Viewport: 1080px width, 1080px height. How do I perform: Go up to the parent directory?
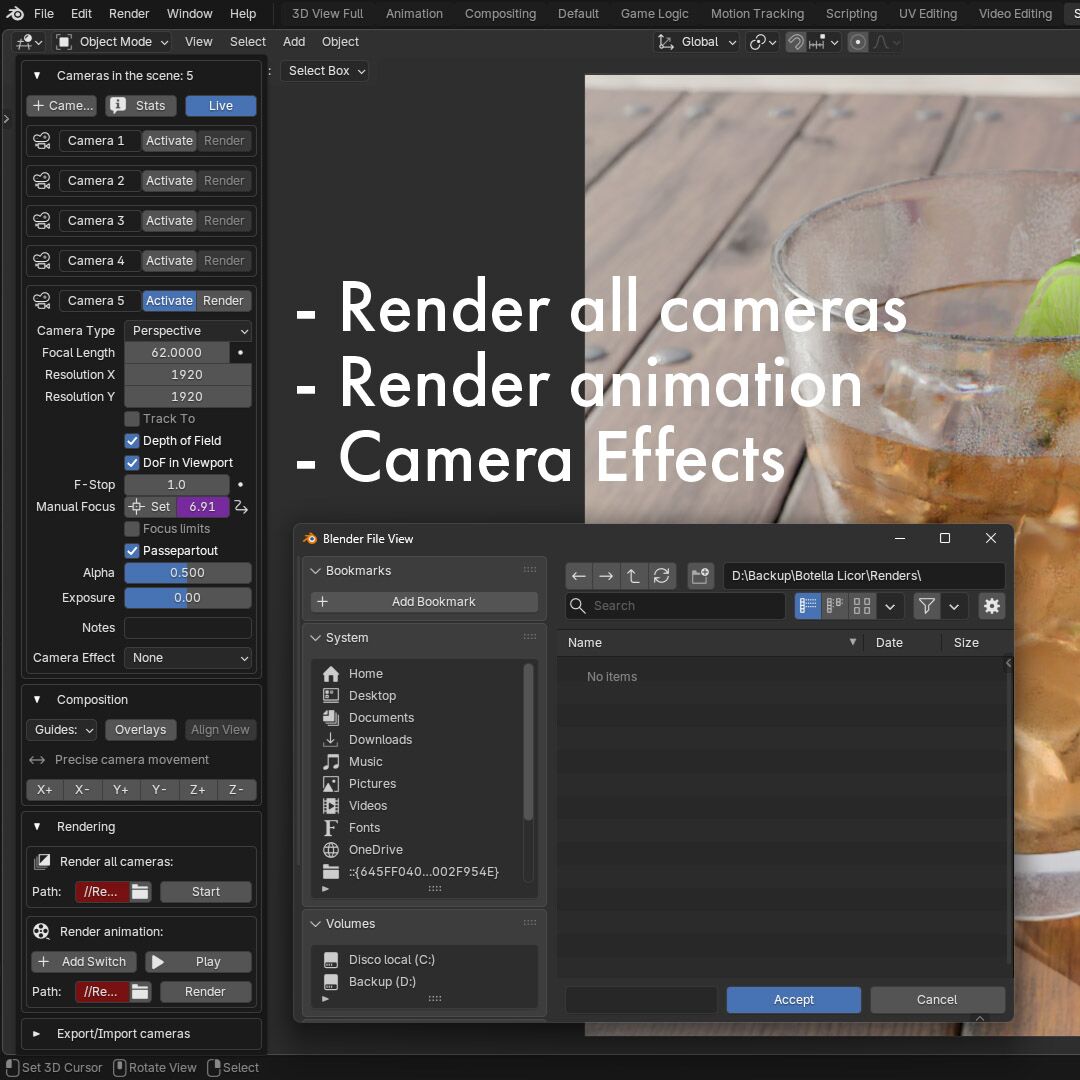pyautogui.click(x=633, y=576)
